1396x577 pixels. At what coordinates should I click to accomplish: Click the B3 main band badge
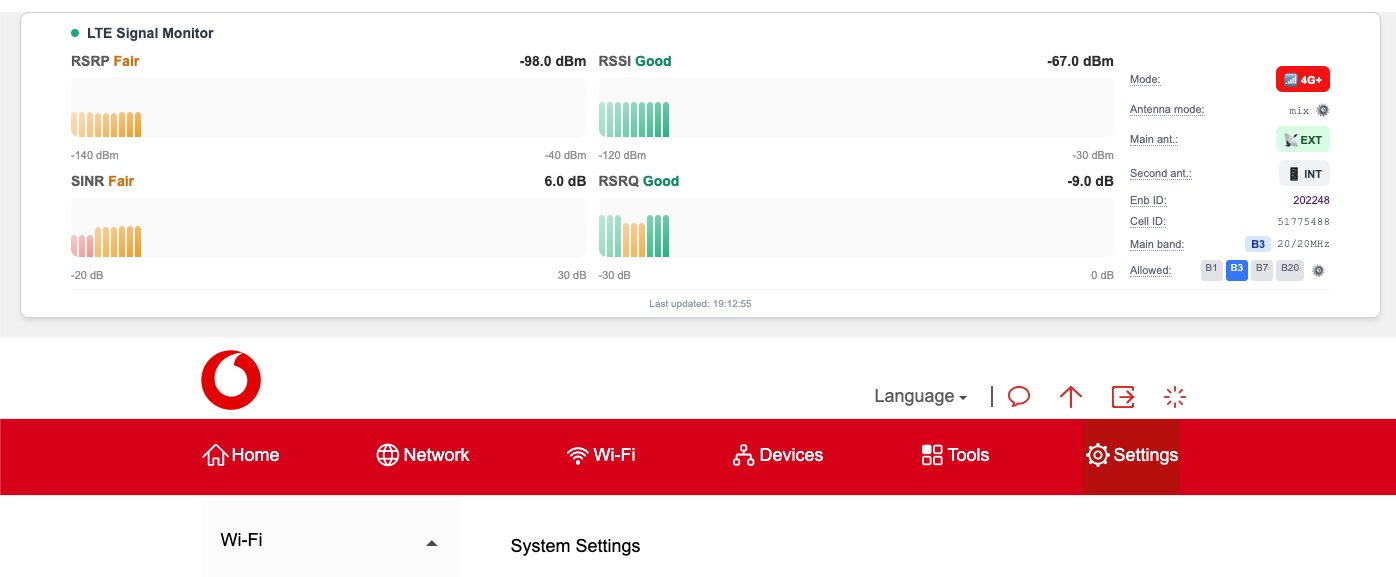coord(1258,243)
